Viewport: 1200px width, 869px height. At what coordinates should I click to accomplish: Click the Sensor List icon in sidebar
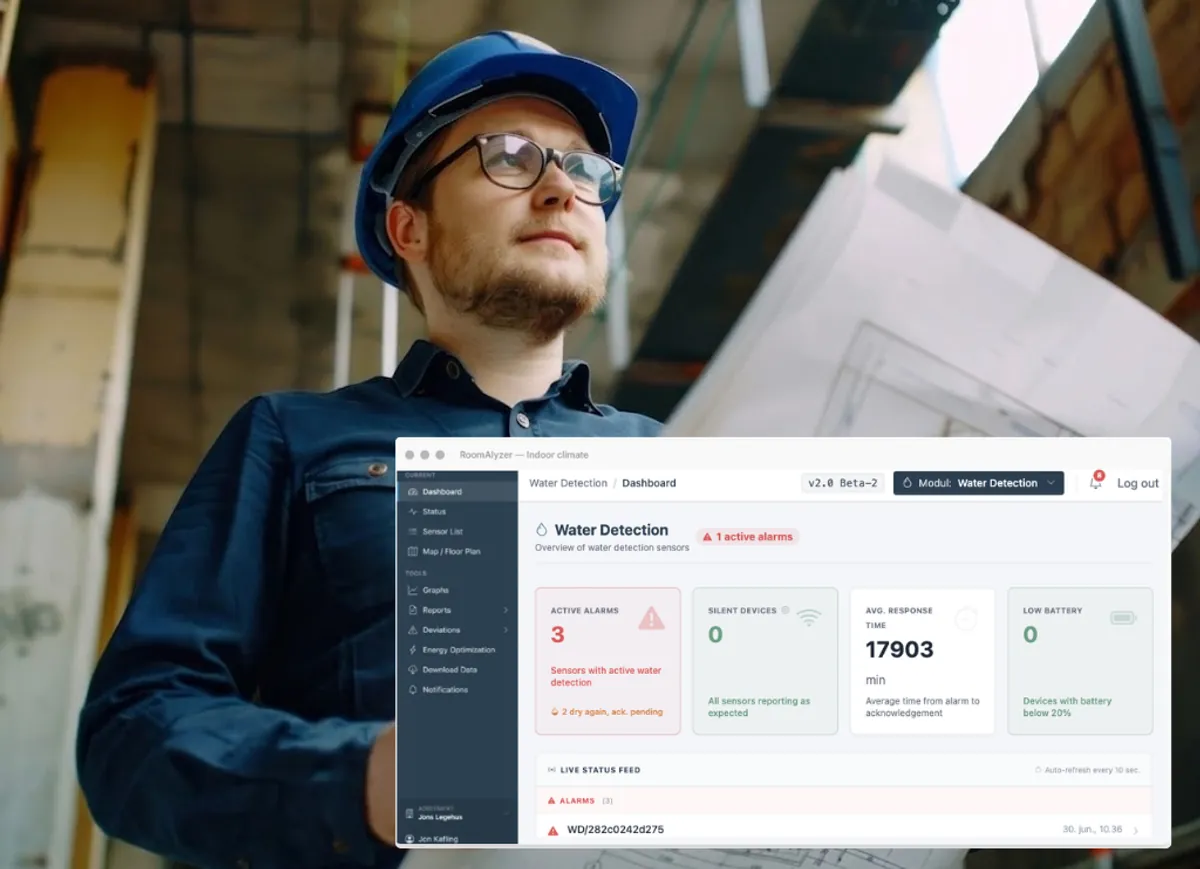[x=412, y=532]
